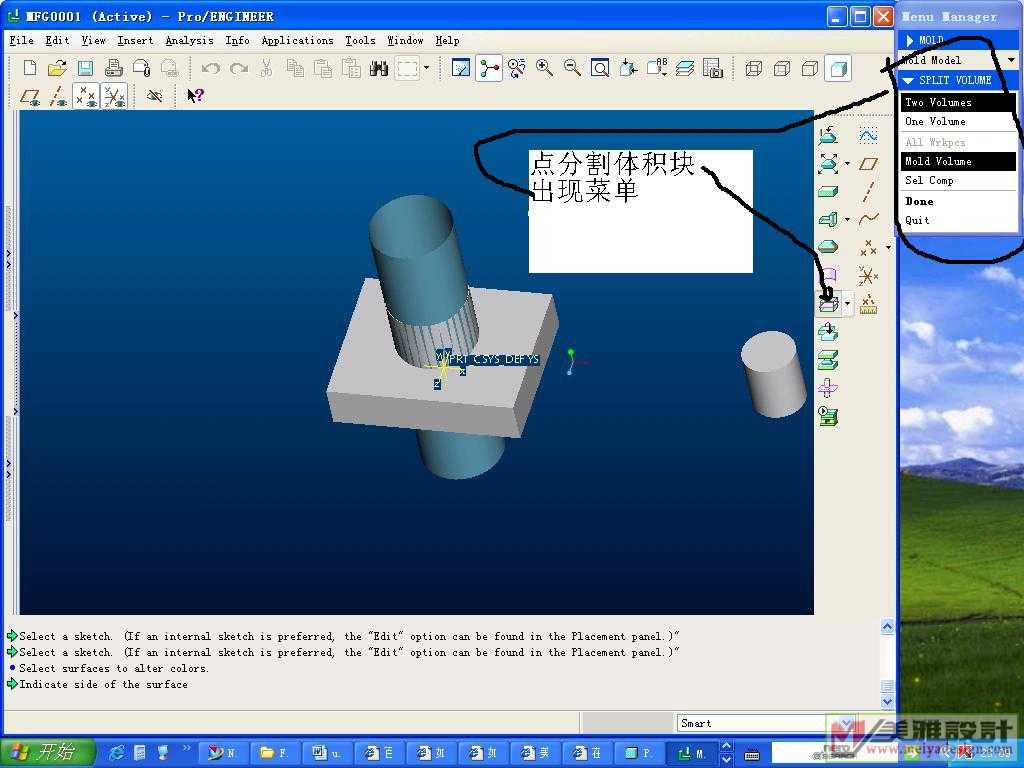Image resolution: width=1024 pixels, height=768 pixels.
Task: Toggle datum axes display
Action: [x=58, y=97]
